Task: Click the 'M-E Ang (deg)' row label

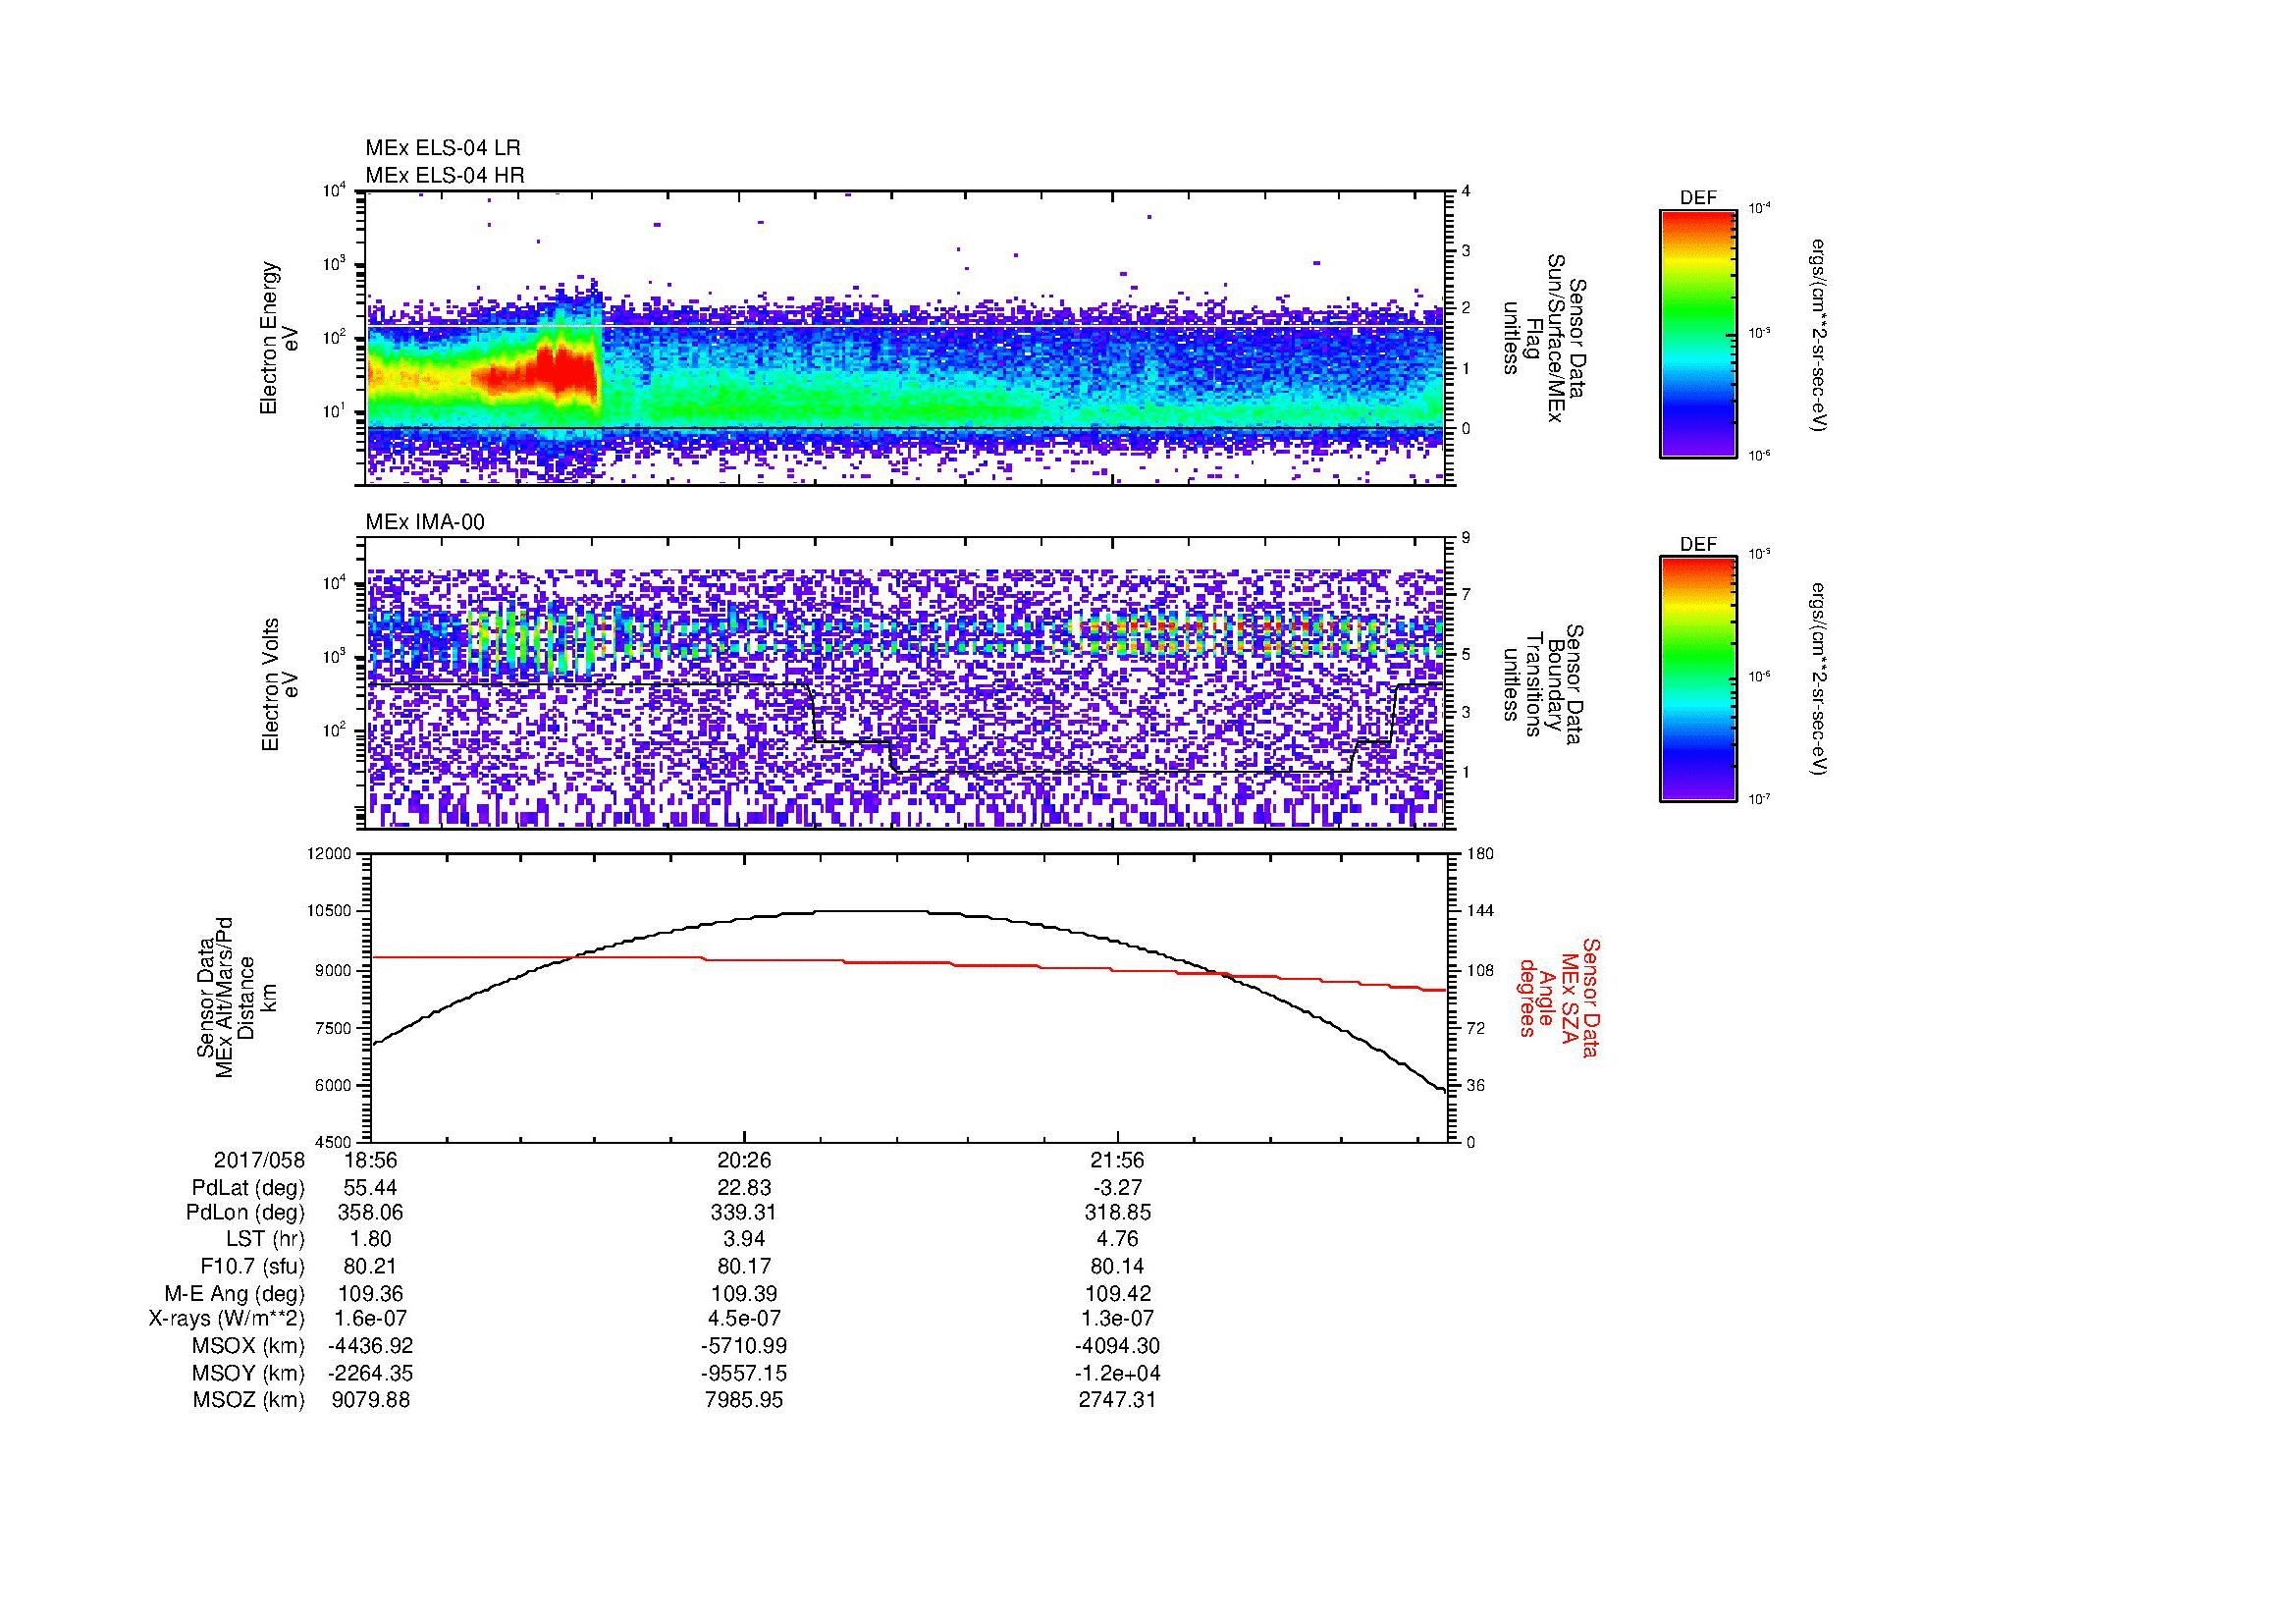Action: coord(235,1293)
